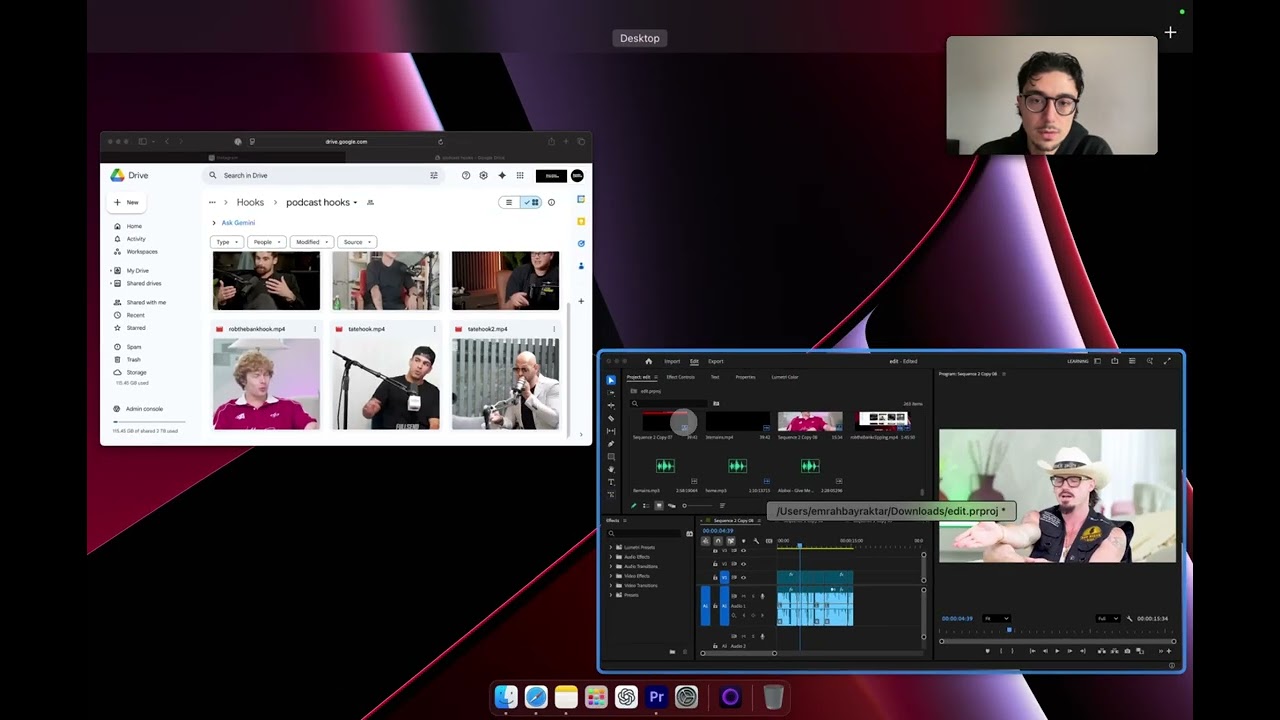Viewport: 1280px width, 720px height.
Task: Open Drive search filter options icon
Action: point(434,175)
